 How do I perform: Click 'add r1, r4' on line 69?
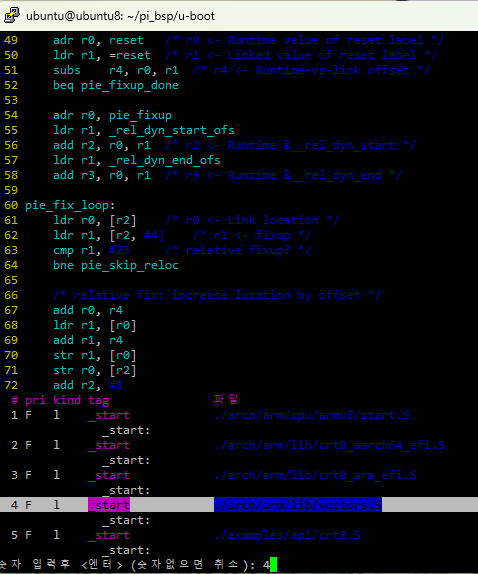click(88, 340)
